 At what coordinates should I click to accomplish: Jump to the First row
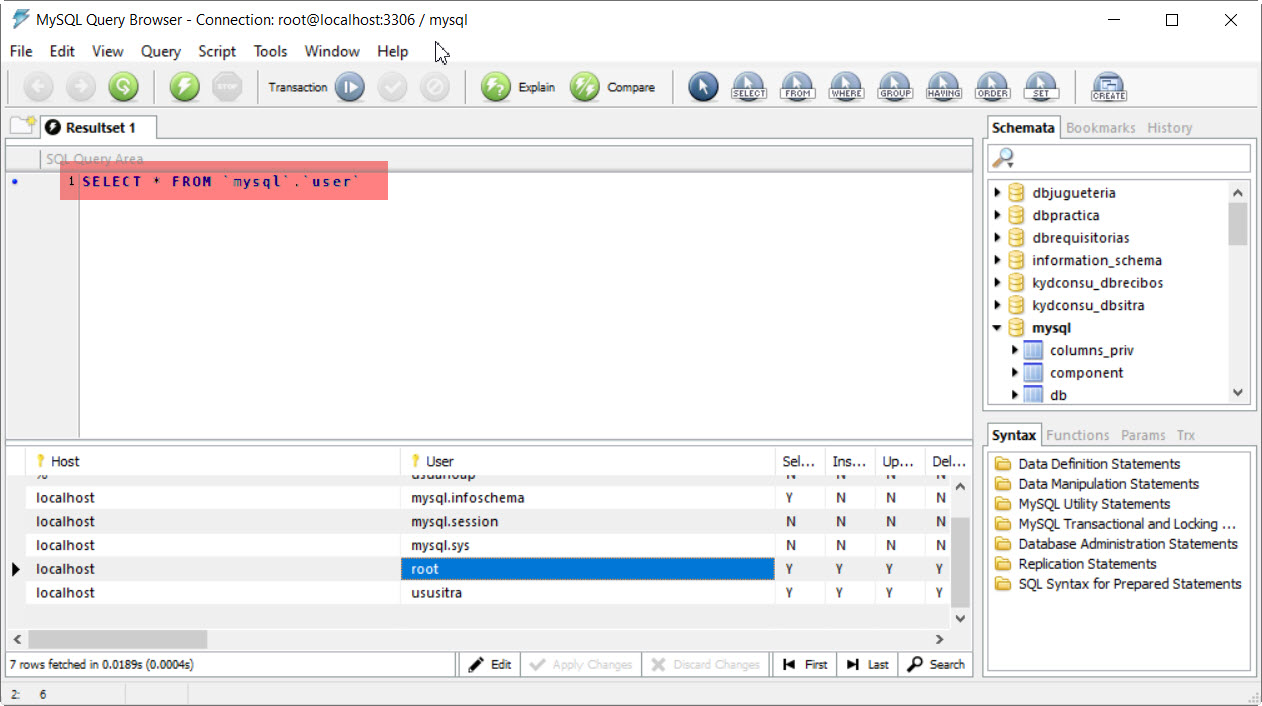(806, 664)
